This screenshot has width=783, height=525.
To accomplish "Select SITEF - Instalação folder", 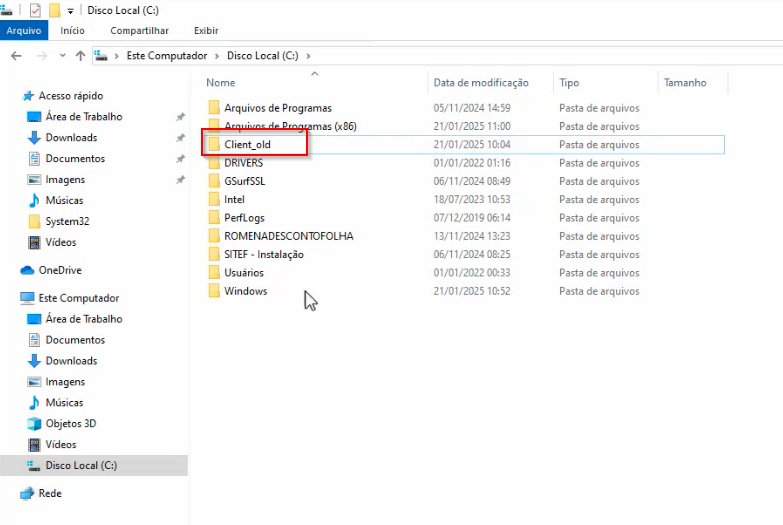I will pyautogui.click(x=264, y=255).
